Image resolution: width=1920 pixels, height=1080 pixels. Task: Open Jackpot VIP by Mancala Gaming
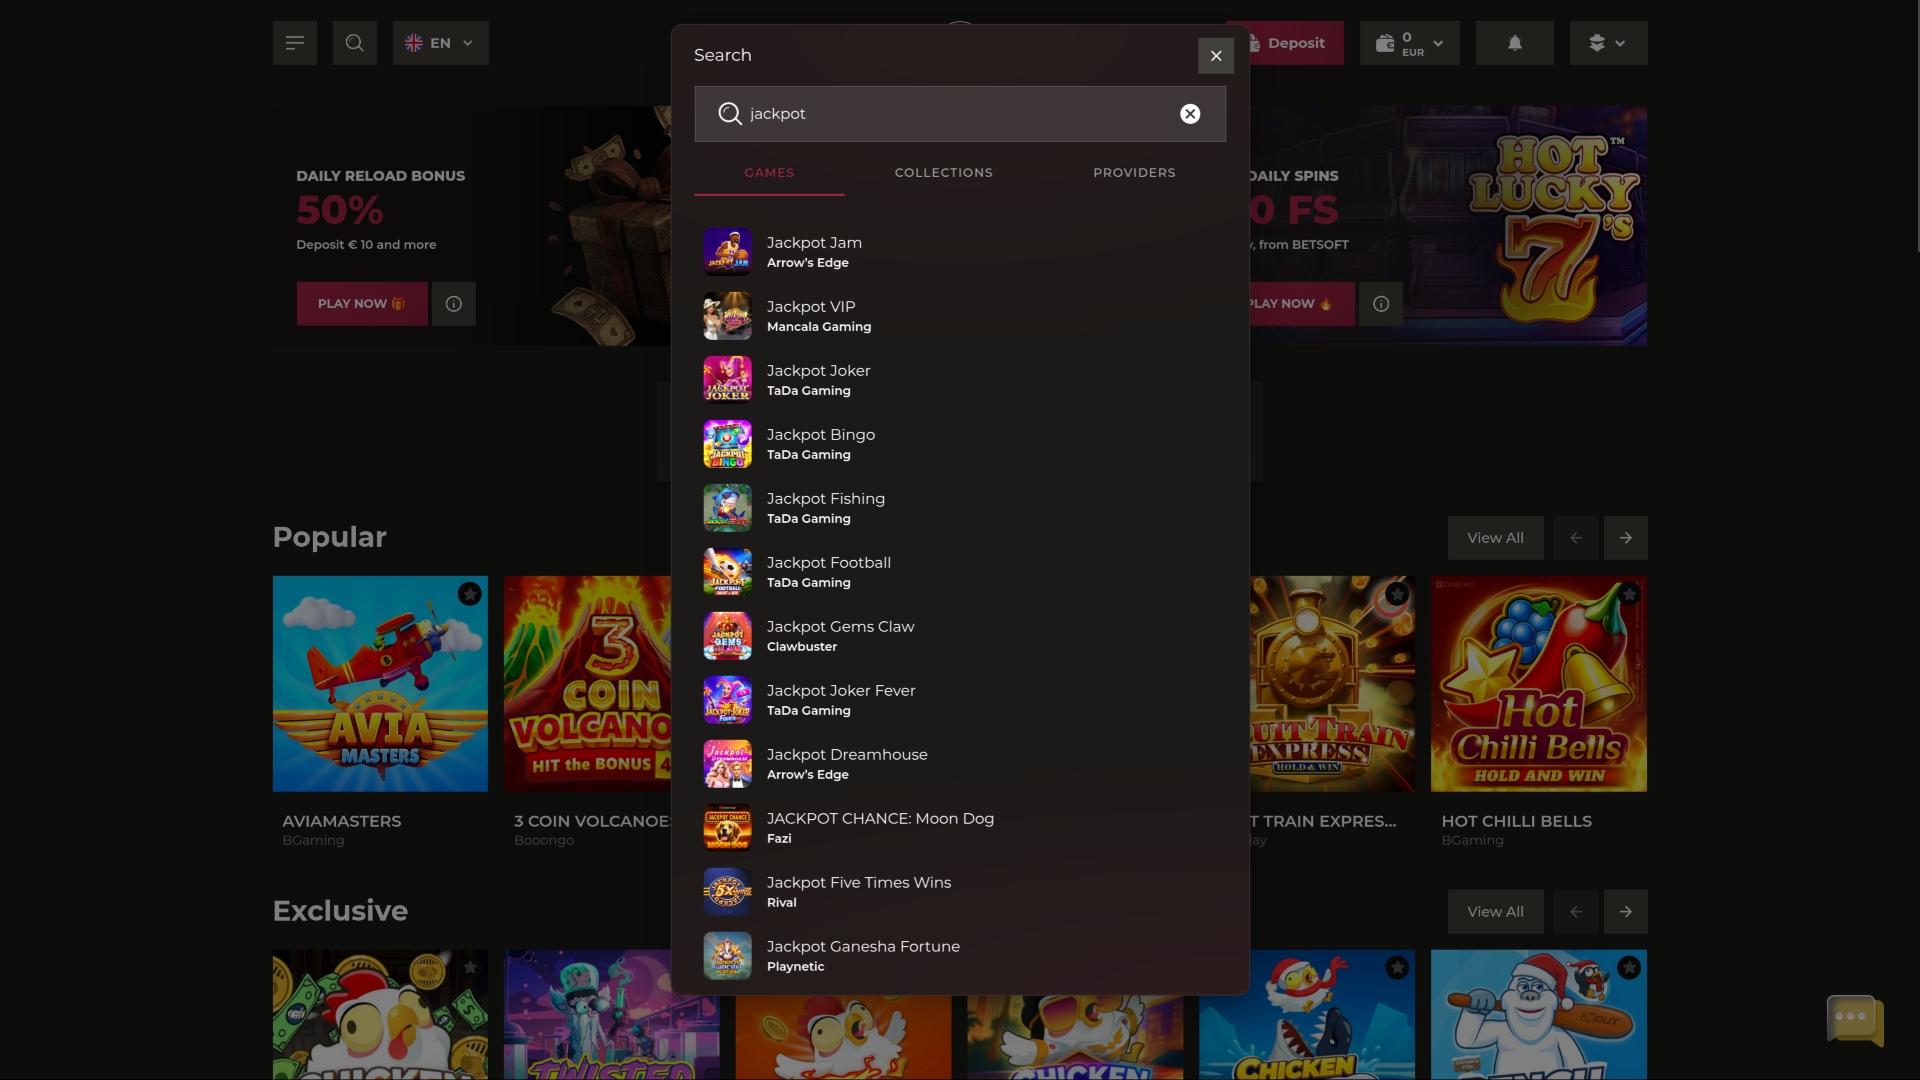(960, 316)
